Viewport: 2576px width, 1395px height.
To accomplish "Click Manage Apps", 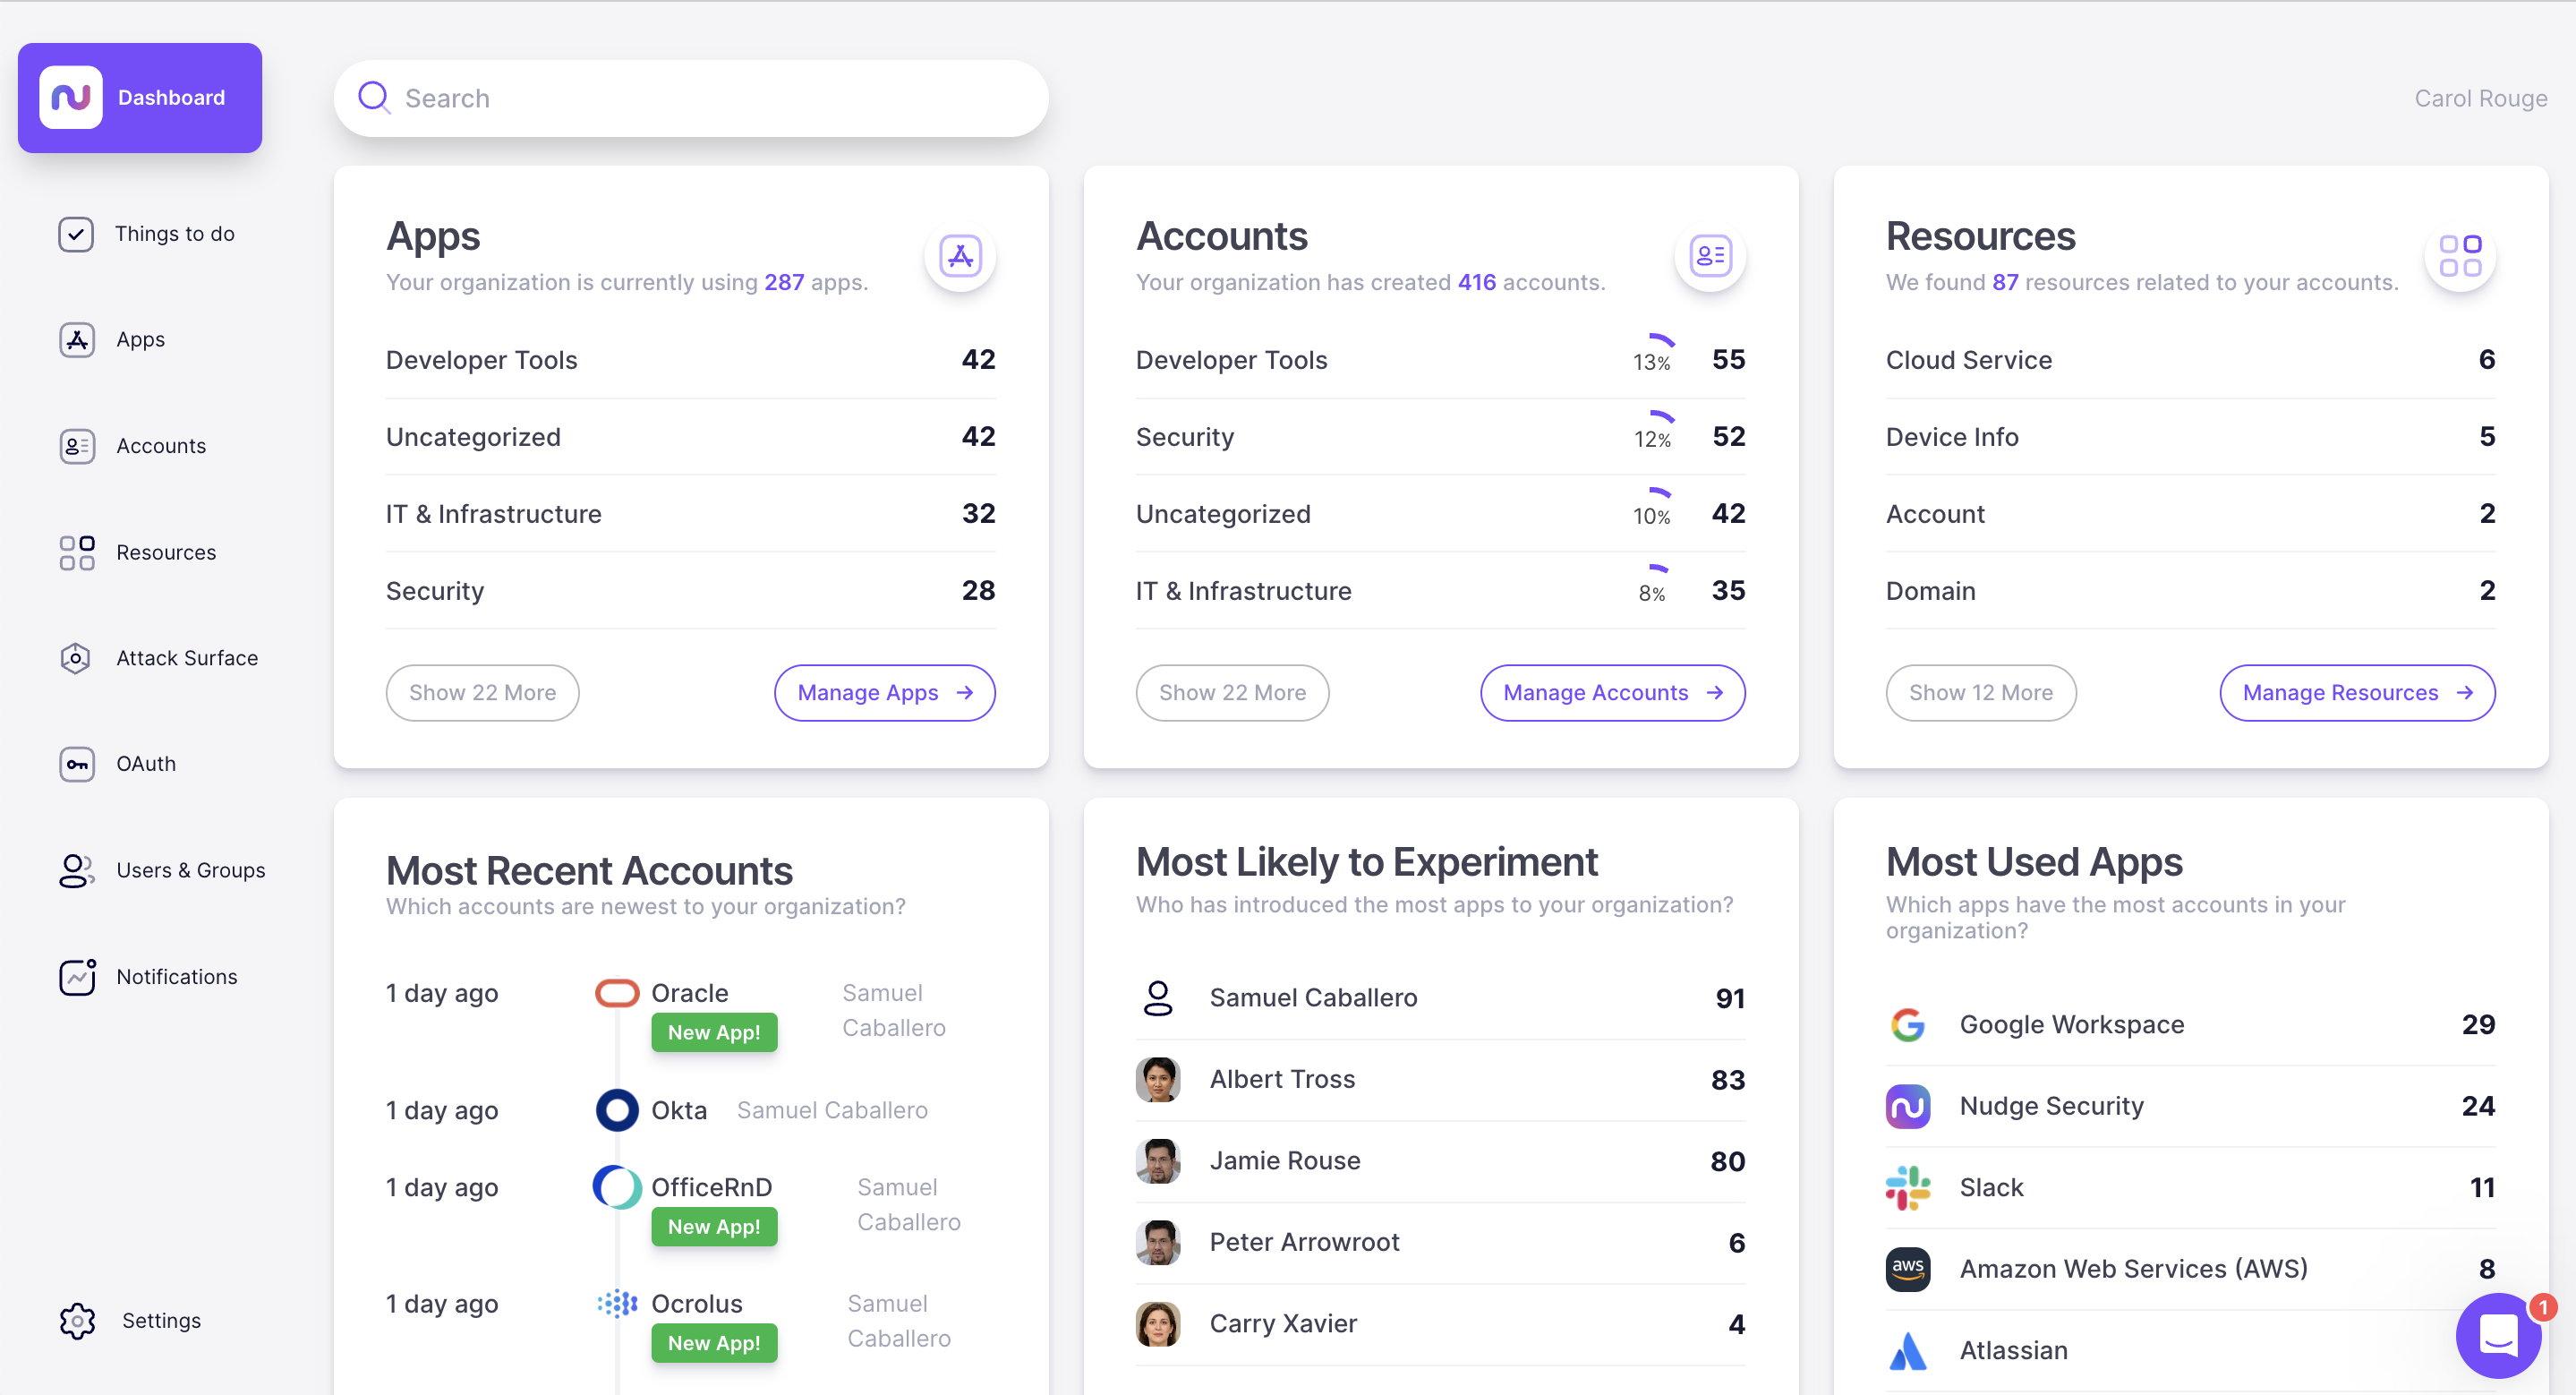I will (884, 692).
